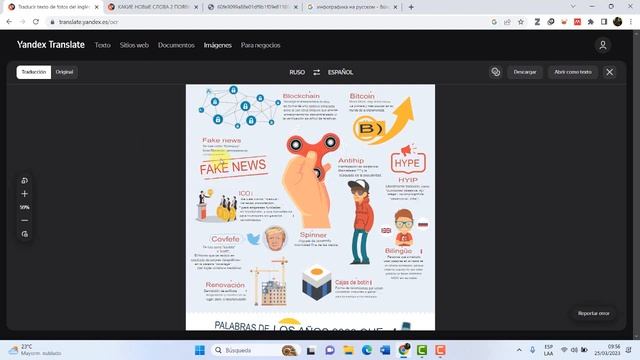Close the Traducir texto de fotos tab

[97, 7]
